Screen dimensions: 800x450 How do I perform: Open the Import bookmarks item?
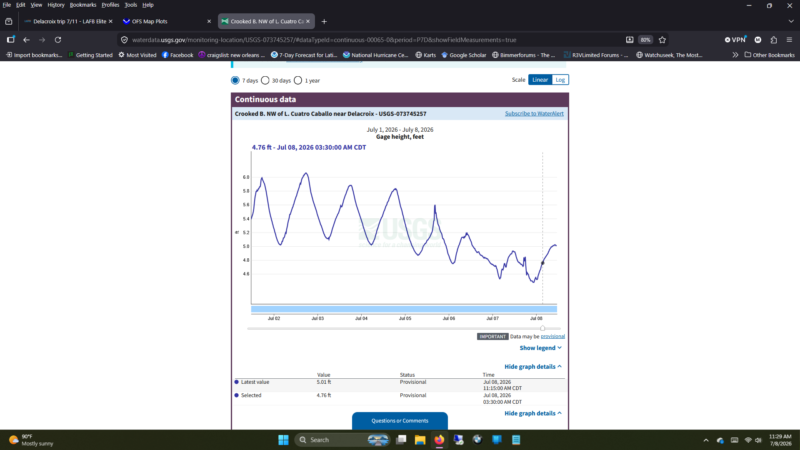coord(34,55)
